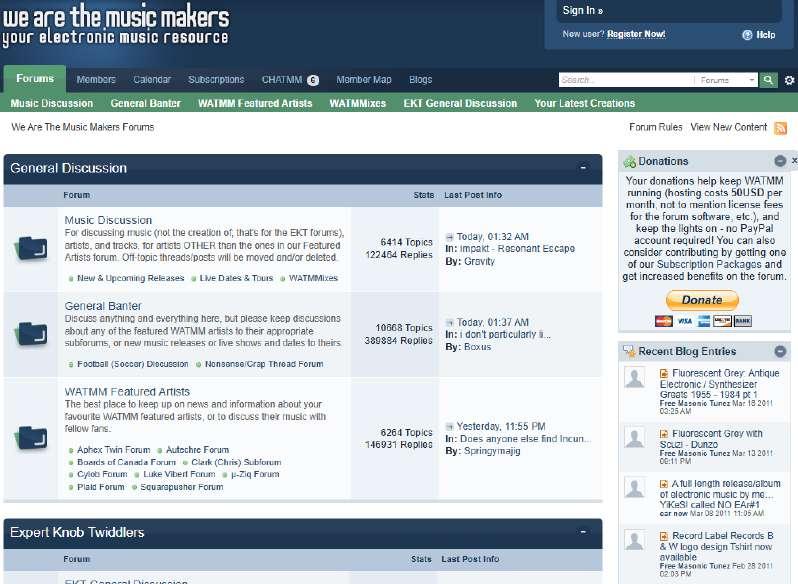Focus the Search input field
The height and width of the screenshot is (584, 798).
click(x=626, y=80)
